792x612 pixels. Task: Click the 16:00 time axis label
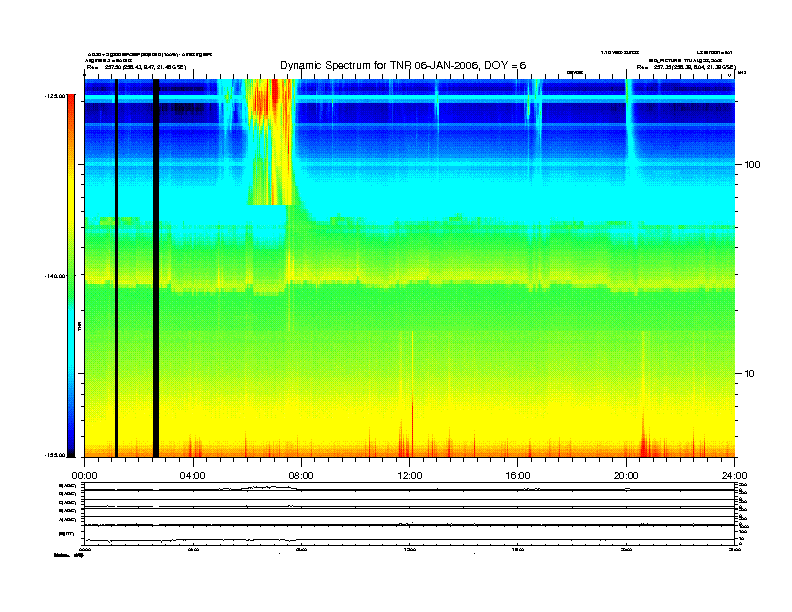point(518,476)
